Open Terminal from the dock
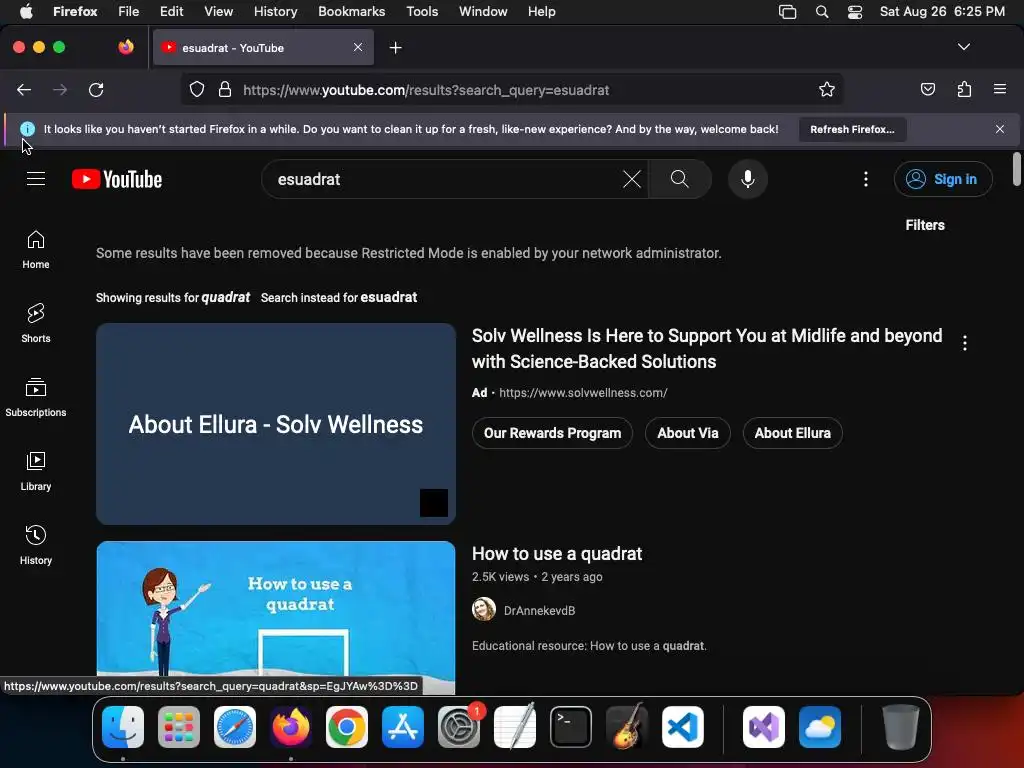 571,727
